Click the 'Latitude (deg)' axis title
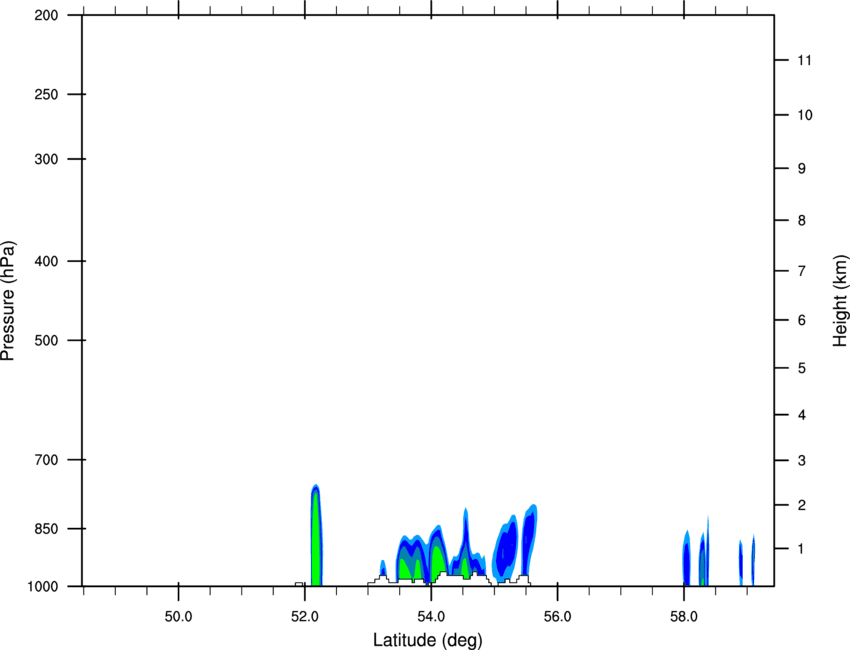Screen dimensions: 850x650 pos(427,640)
